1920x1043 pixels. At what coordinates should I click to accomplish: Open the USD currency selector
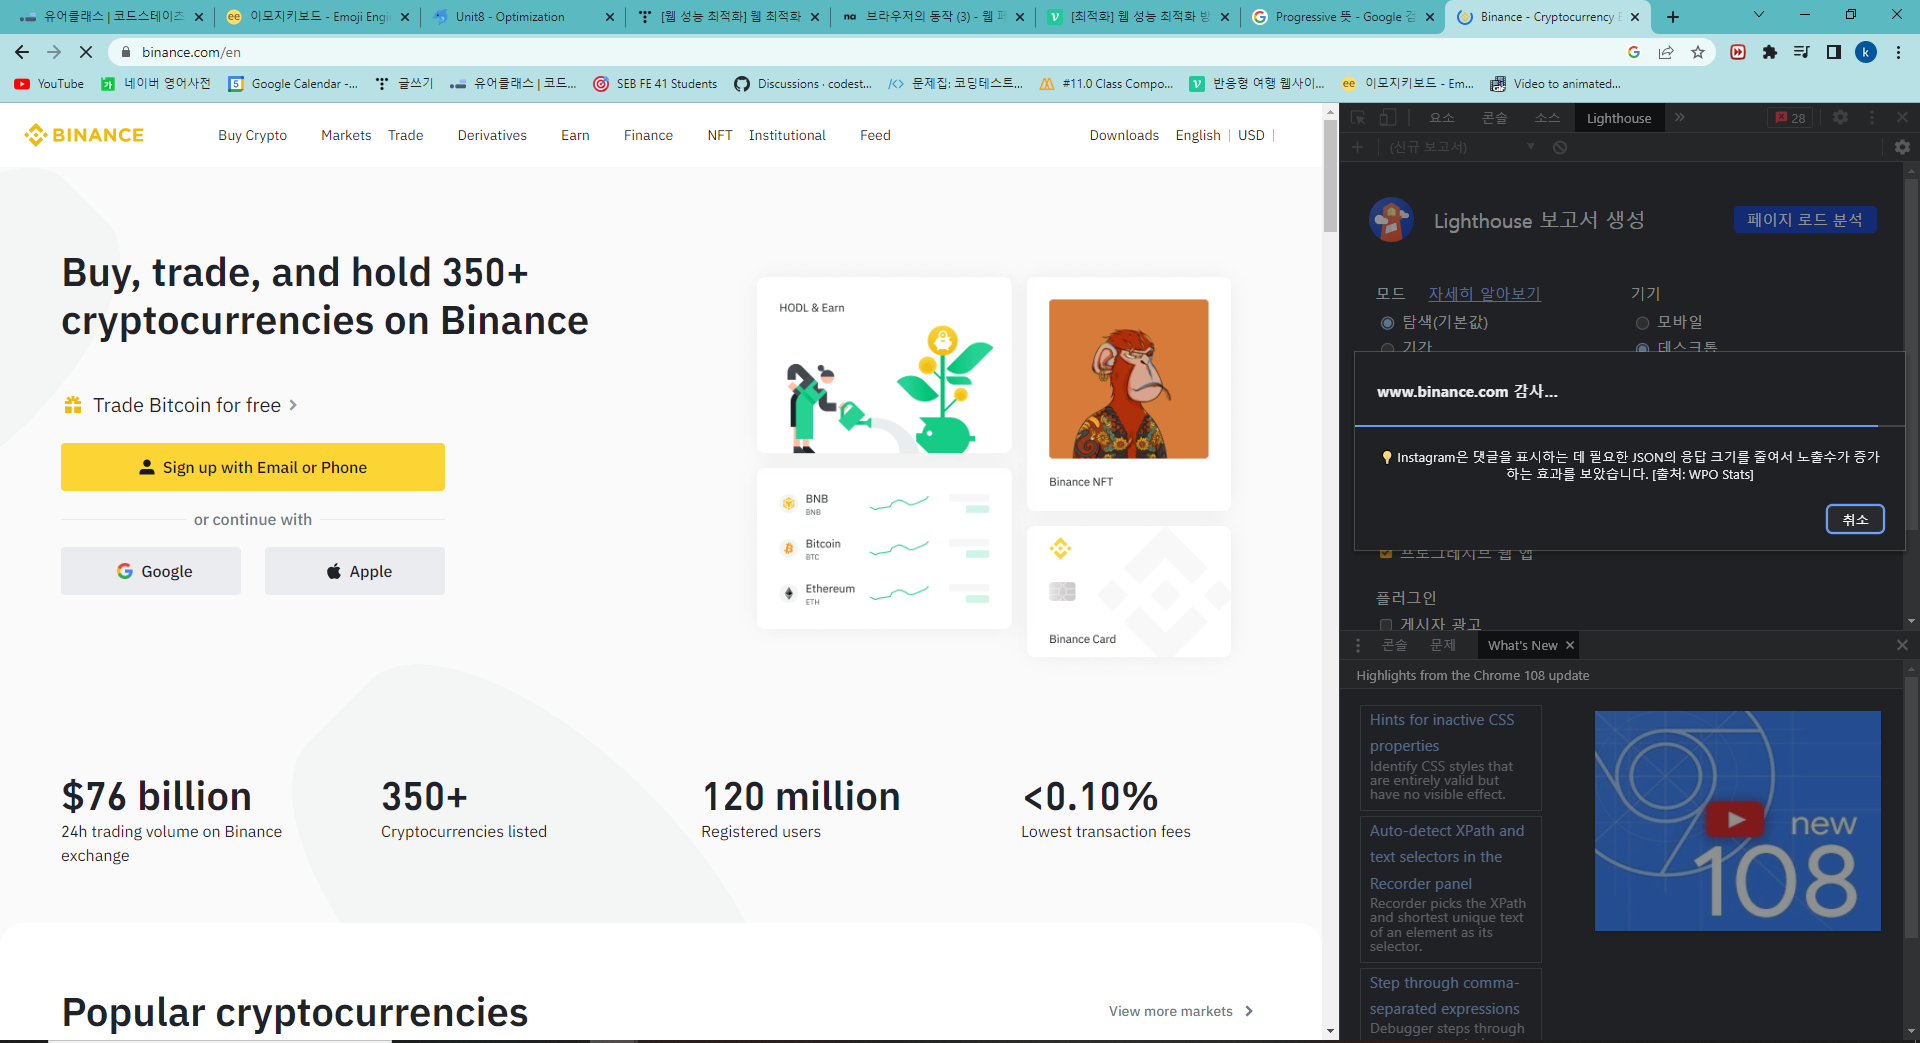(1251, 135)
